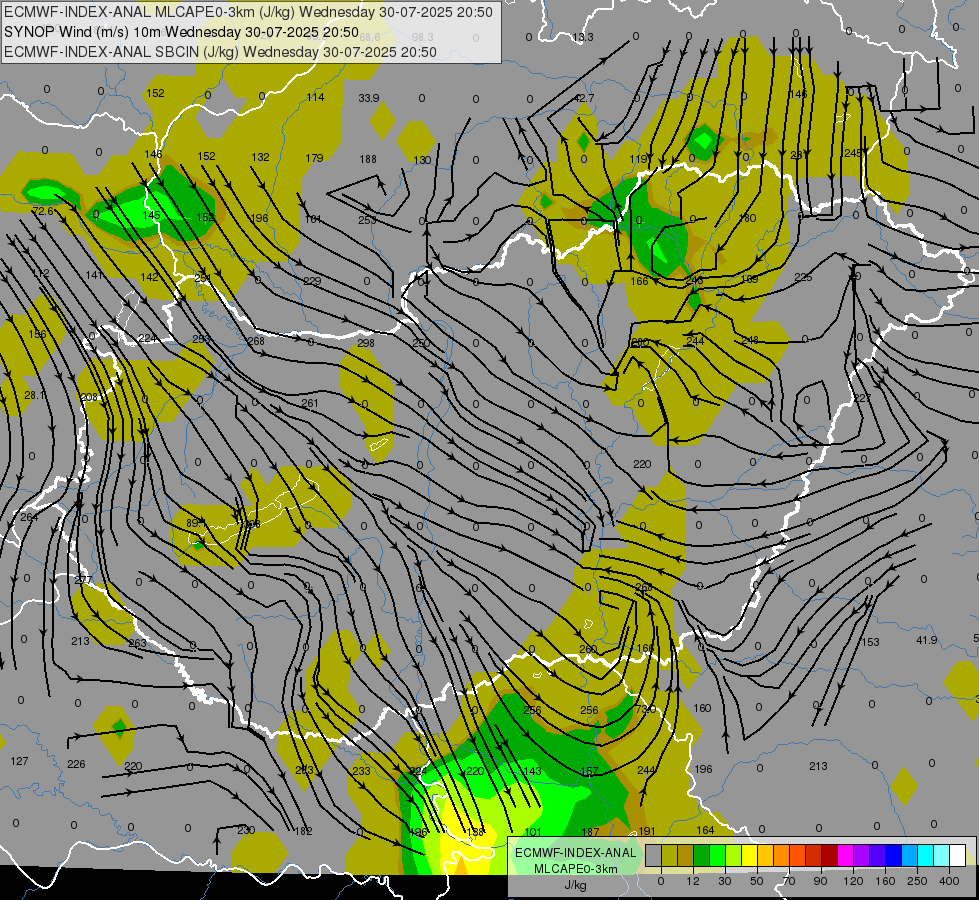Select the map value 245
The image size is (979, 900).
point(853,154)
